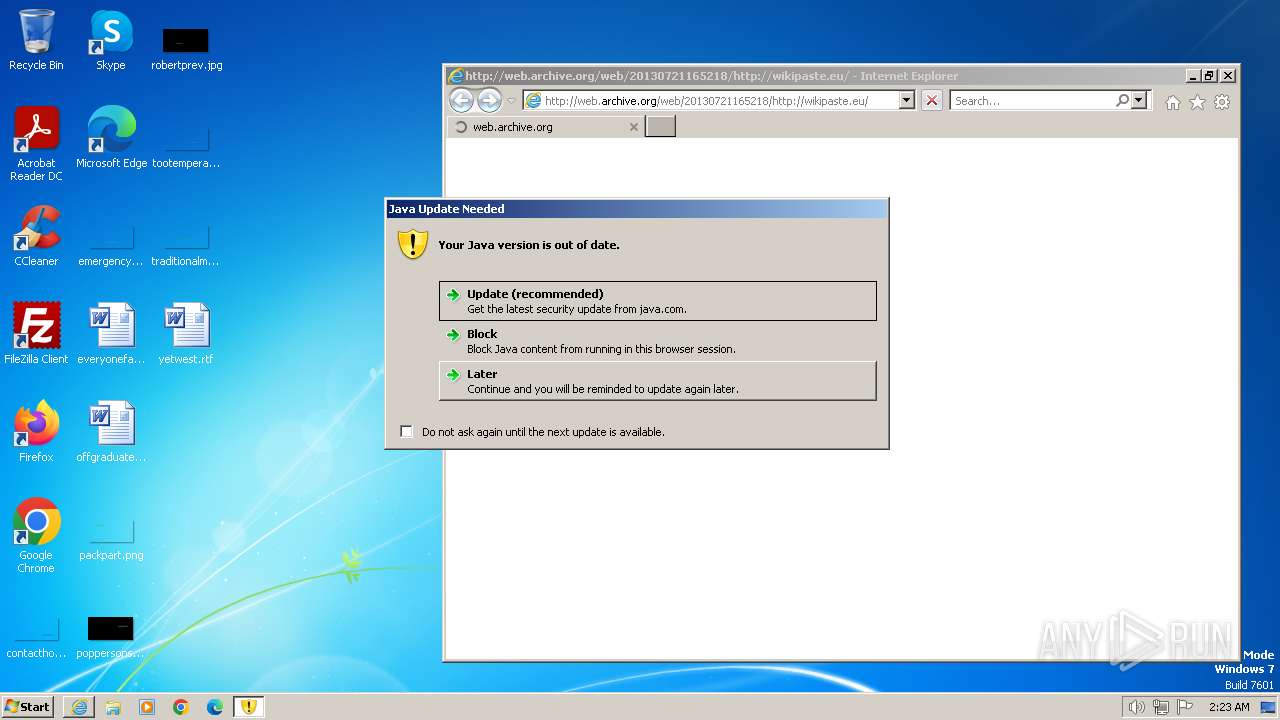Launch Firefox desktop shortcut
1280x720 pixels.
pyautogui.click(x=36, y=432)
